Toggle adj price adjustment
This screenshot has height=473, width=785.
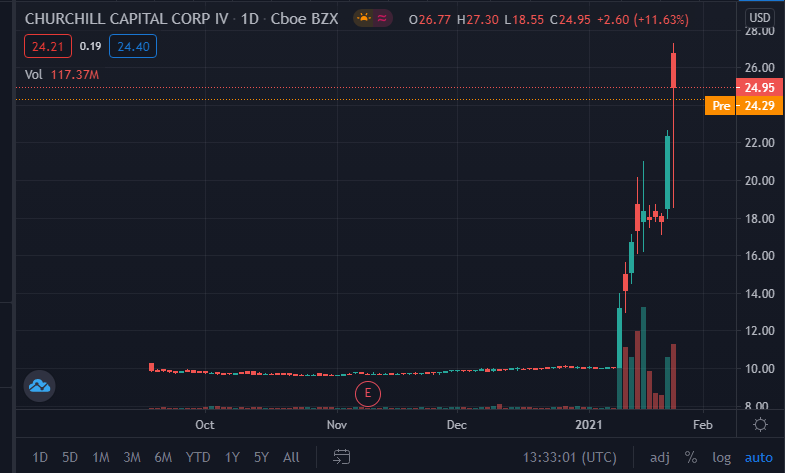pos(660,457)
